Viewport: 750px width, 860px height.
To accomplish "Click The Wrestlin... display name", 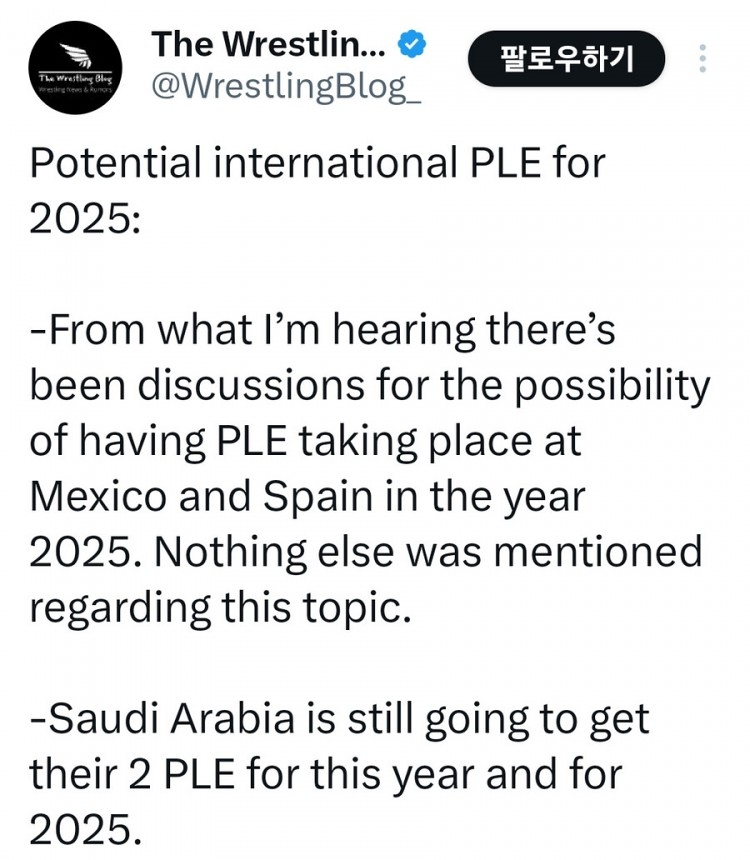I will click(269, 44).
